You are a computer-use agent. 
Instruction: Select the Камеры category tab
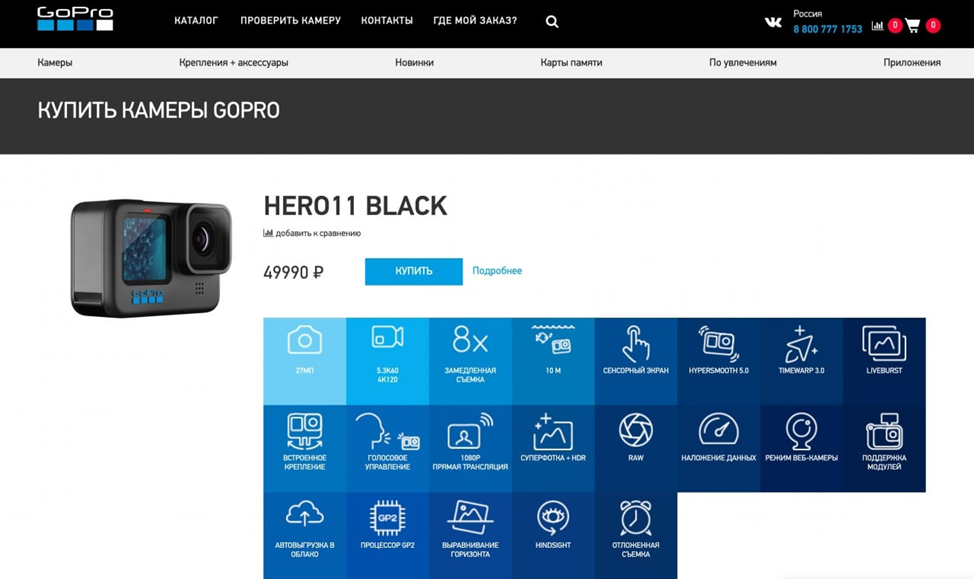(x=55, y=62)
